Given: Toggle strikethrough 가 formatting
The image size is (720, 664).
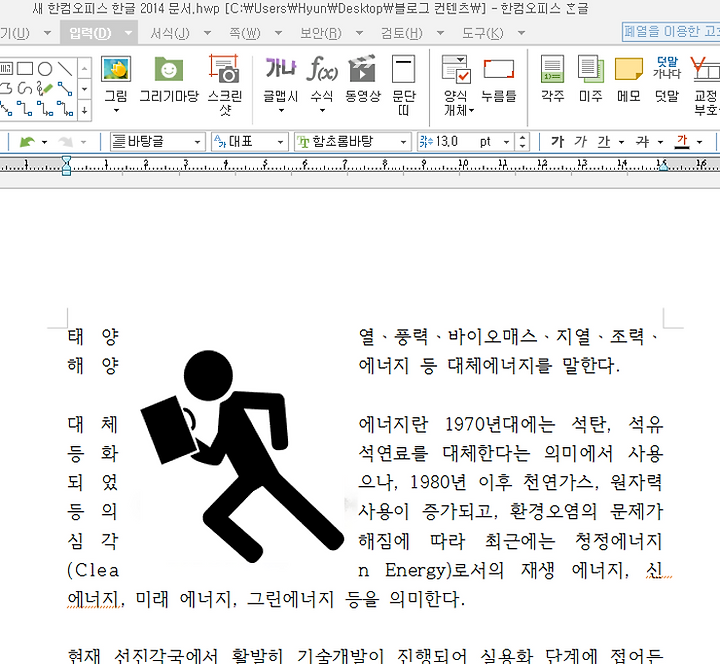Looking at the screenshot, I should (642, 141).
